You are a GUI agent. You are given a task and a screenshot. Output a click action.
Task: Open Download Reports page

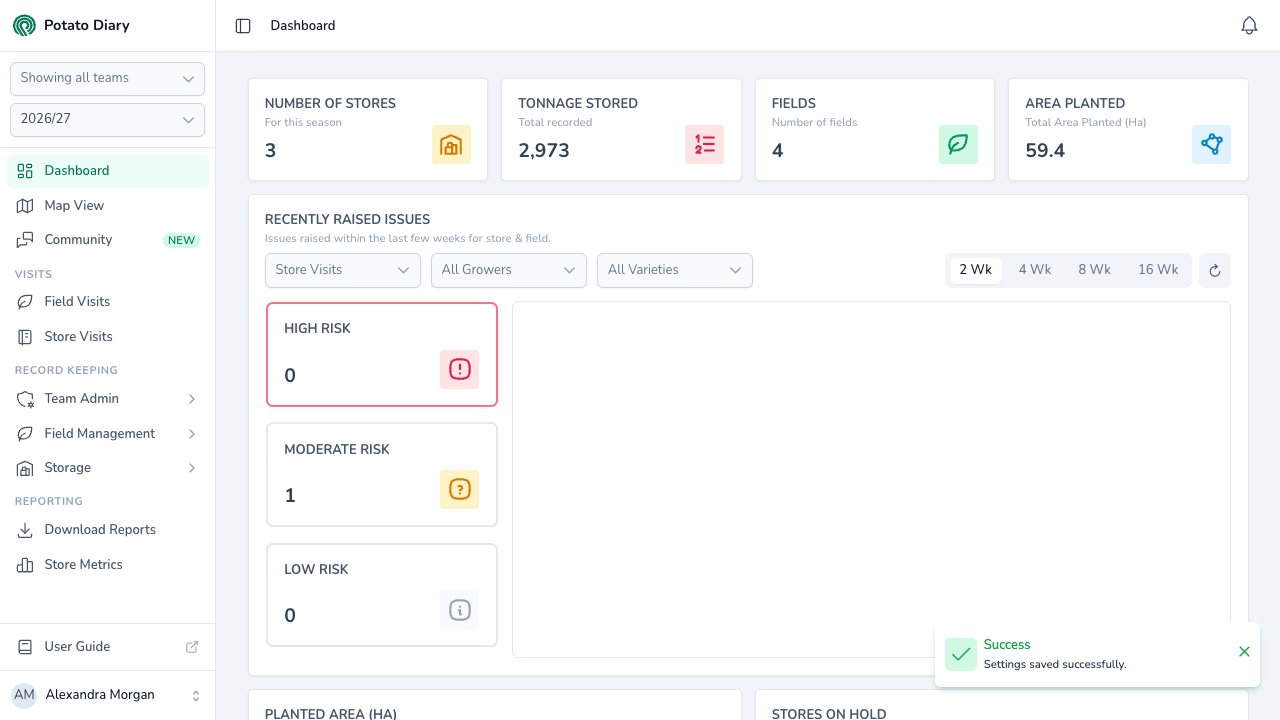(x=108, y=530)
